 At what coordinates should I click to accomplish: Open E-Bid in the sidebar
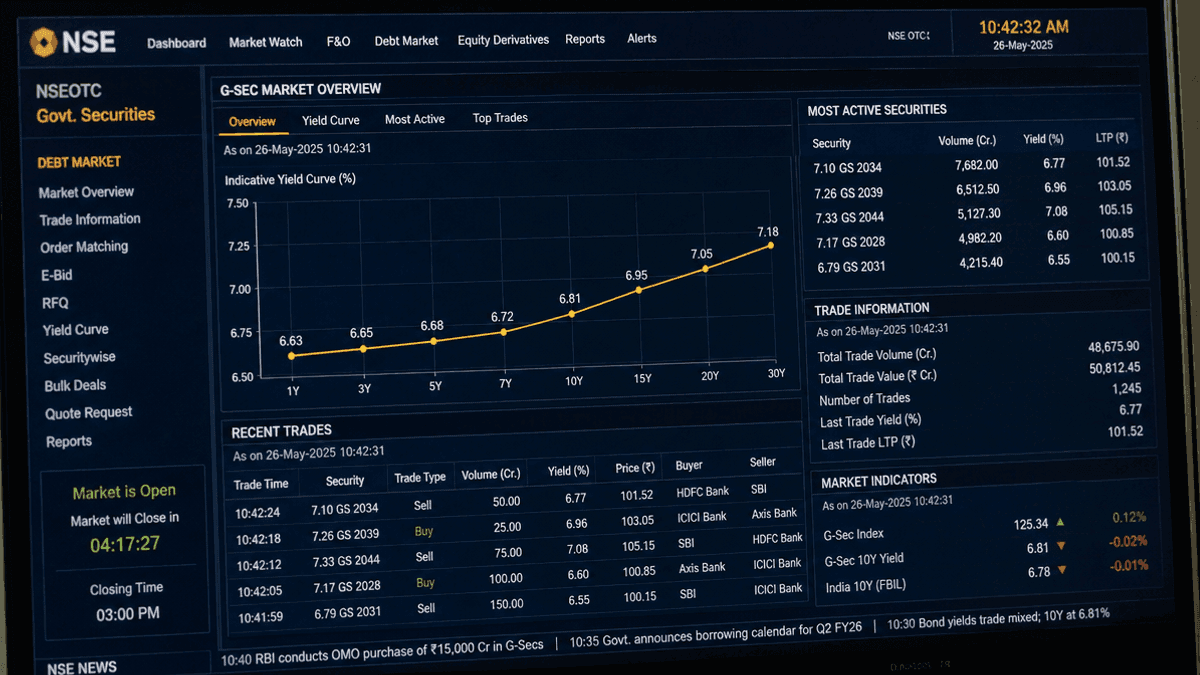tap(56, 275)
